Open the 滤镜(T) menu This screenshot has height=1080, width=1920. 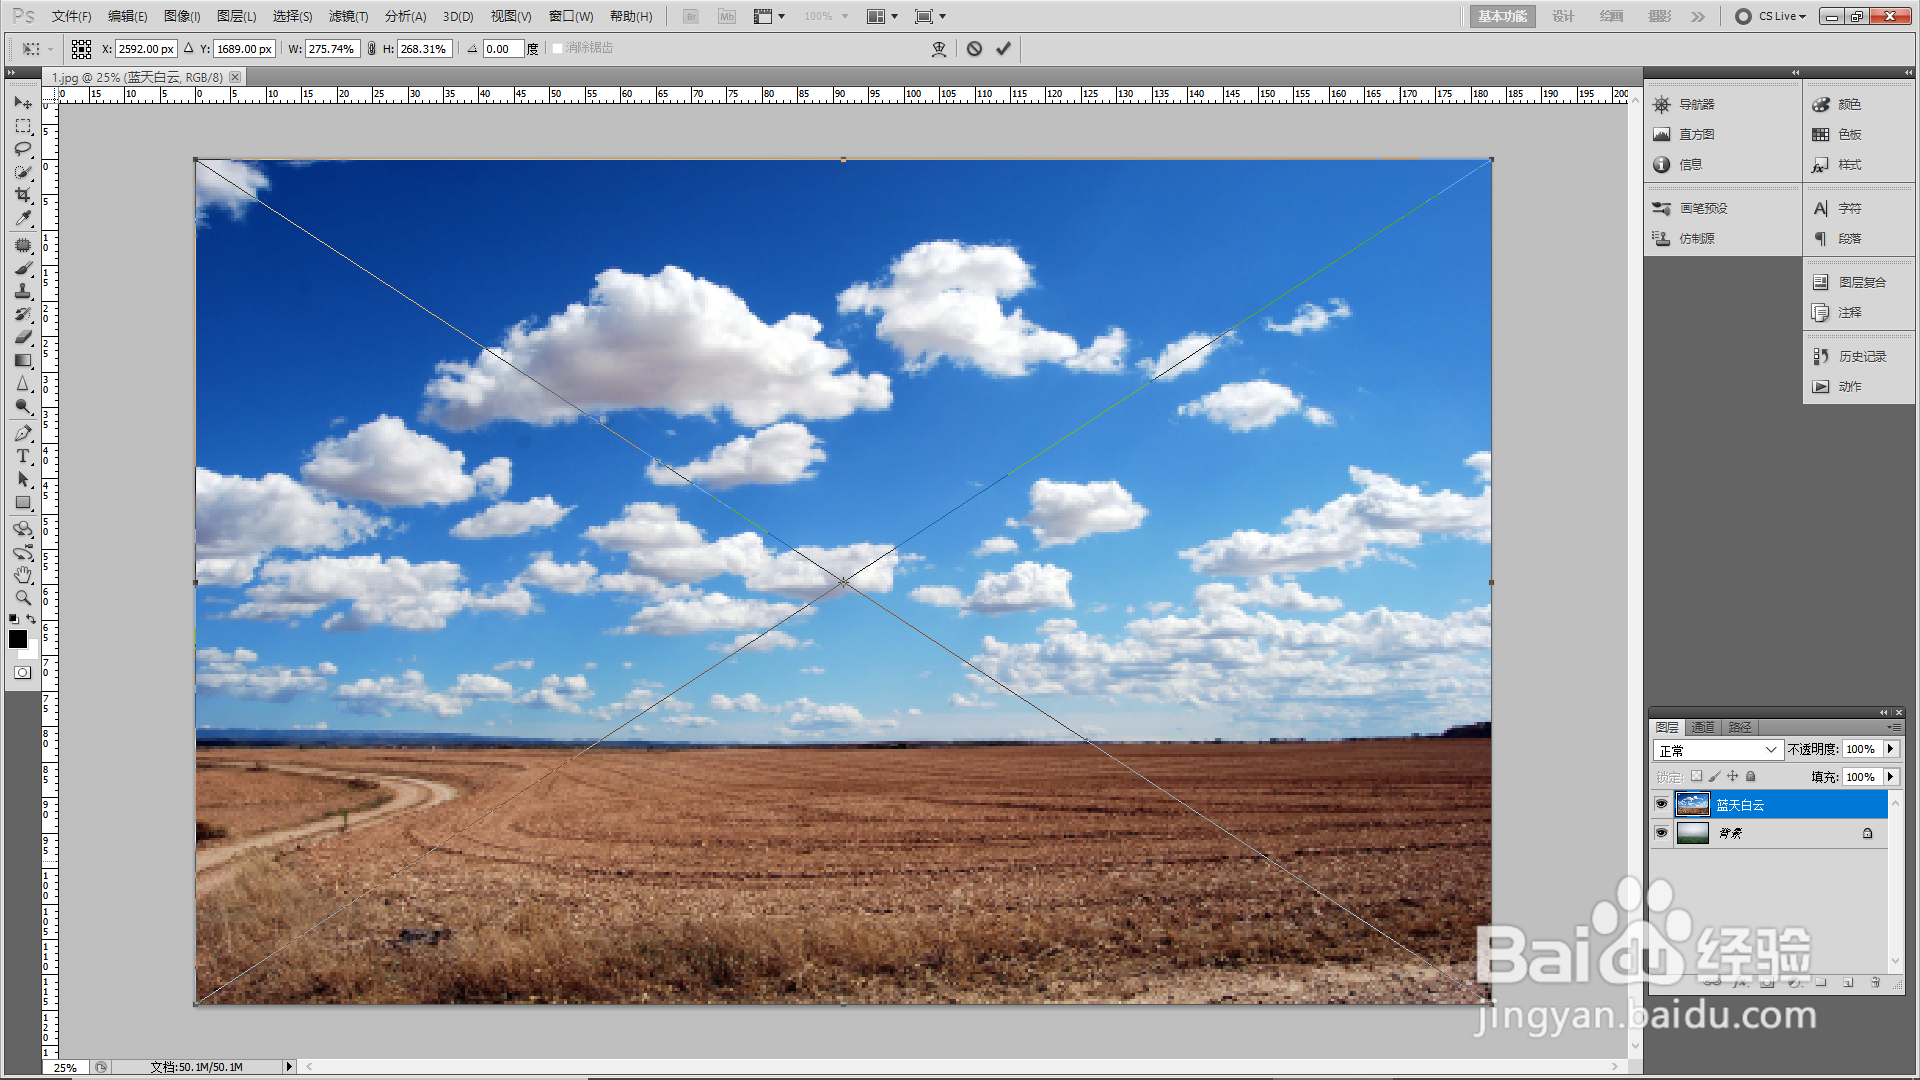348,16
